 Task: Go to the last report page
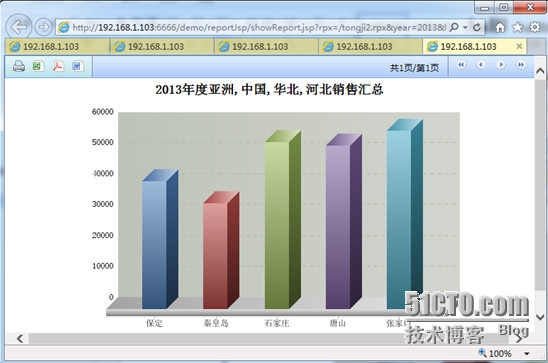[520, 65]
